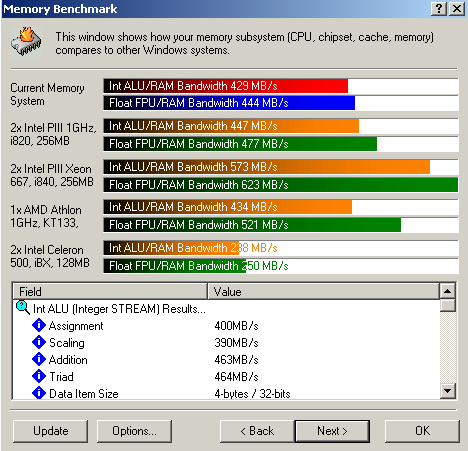Select the blue Float FPU/RAM Bandwidth 444 MB/s bar
The image size is (468, 451).
click(x=229, y=103)
